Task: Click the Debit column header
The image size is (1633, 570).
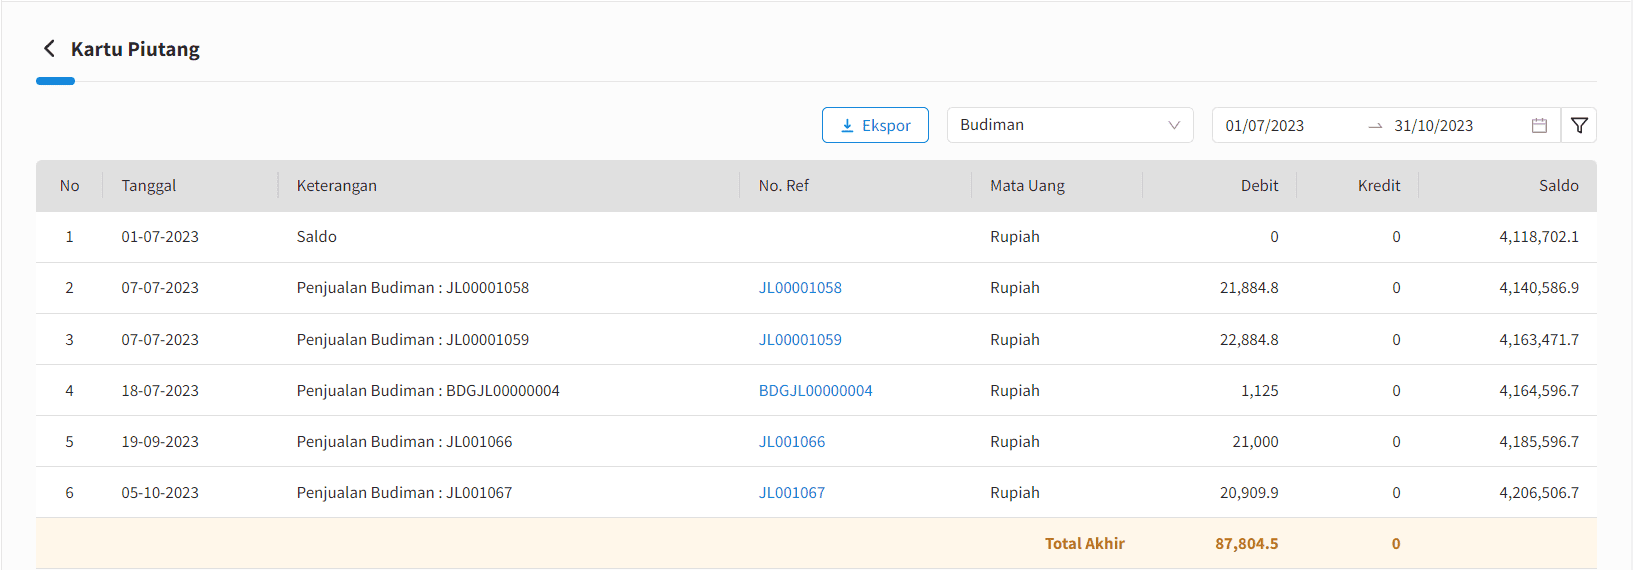Action: 1260,186
